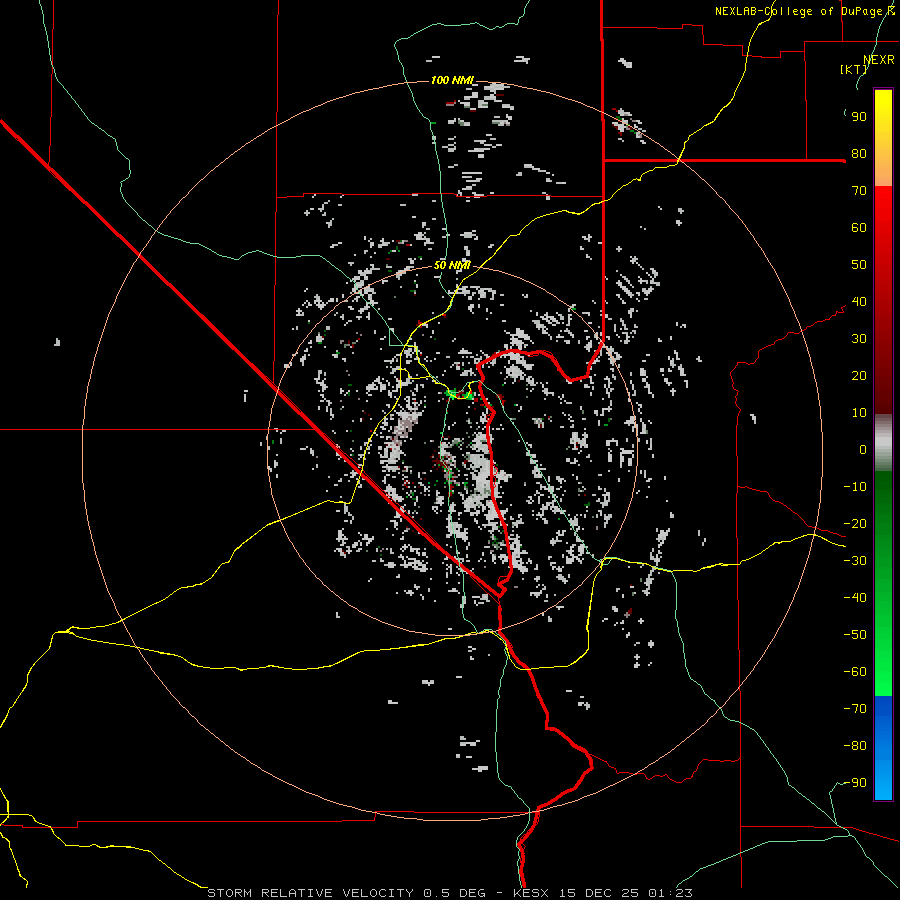
Task: Click the -50 value on velocity scale
Action: click(855, 635)
